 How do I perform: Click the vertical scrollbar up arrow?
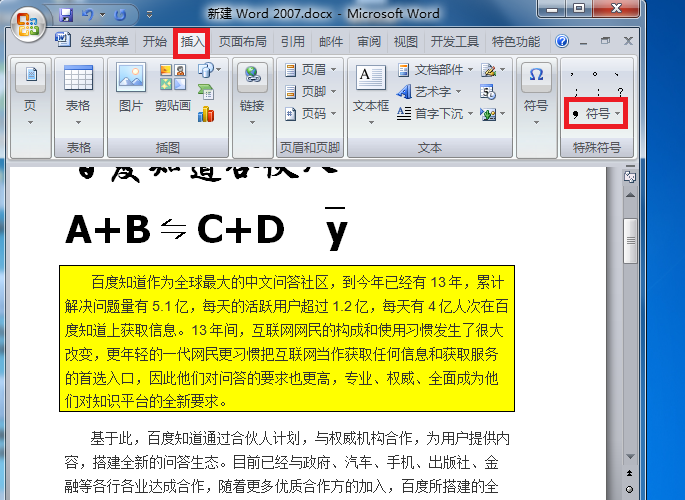[630, 195]
